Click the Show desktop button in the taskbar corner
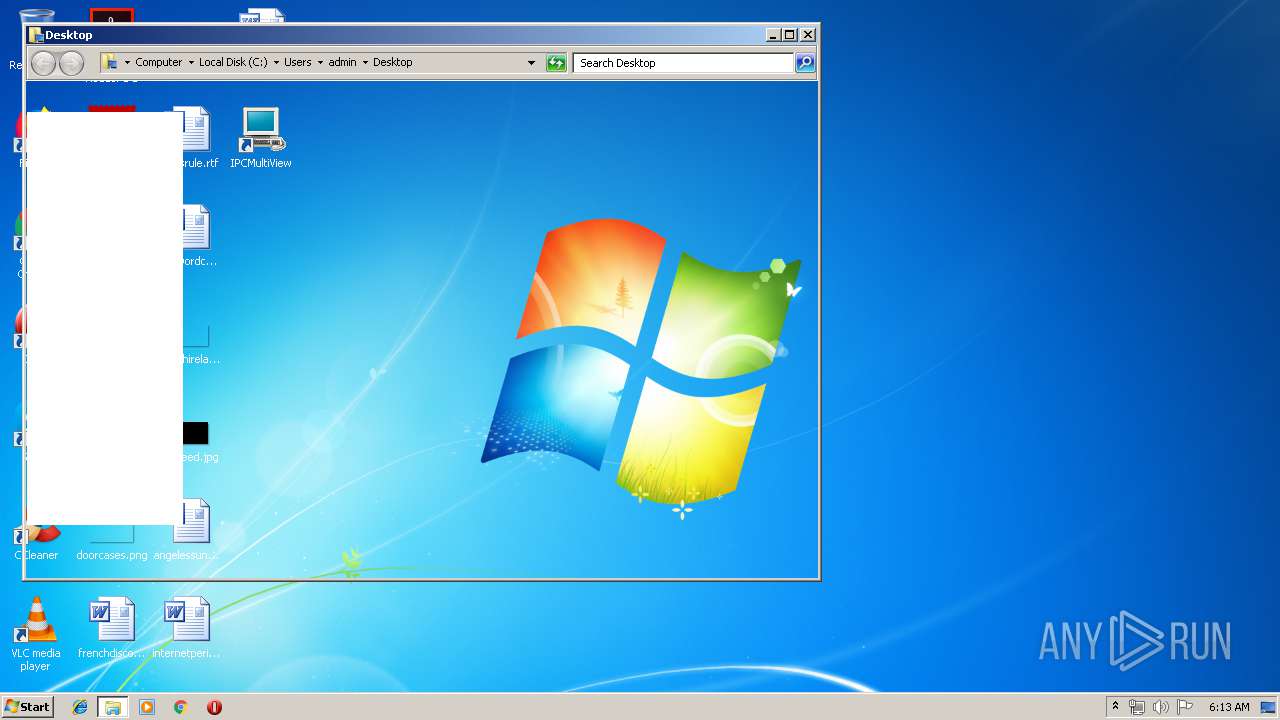This screenshot has height=720, width=1280. tap(1268, 707)
